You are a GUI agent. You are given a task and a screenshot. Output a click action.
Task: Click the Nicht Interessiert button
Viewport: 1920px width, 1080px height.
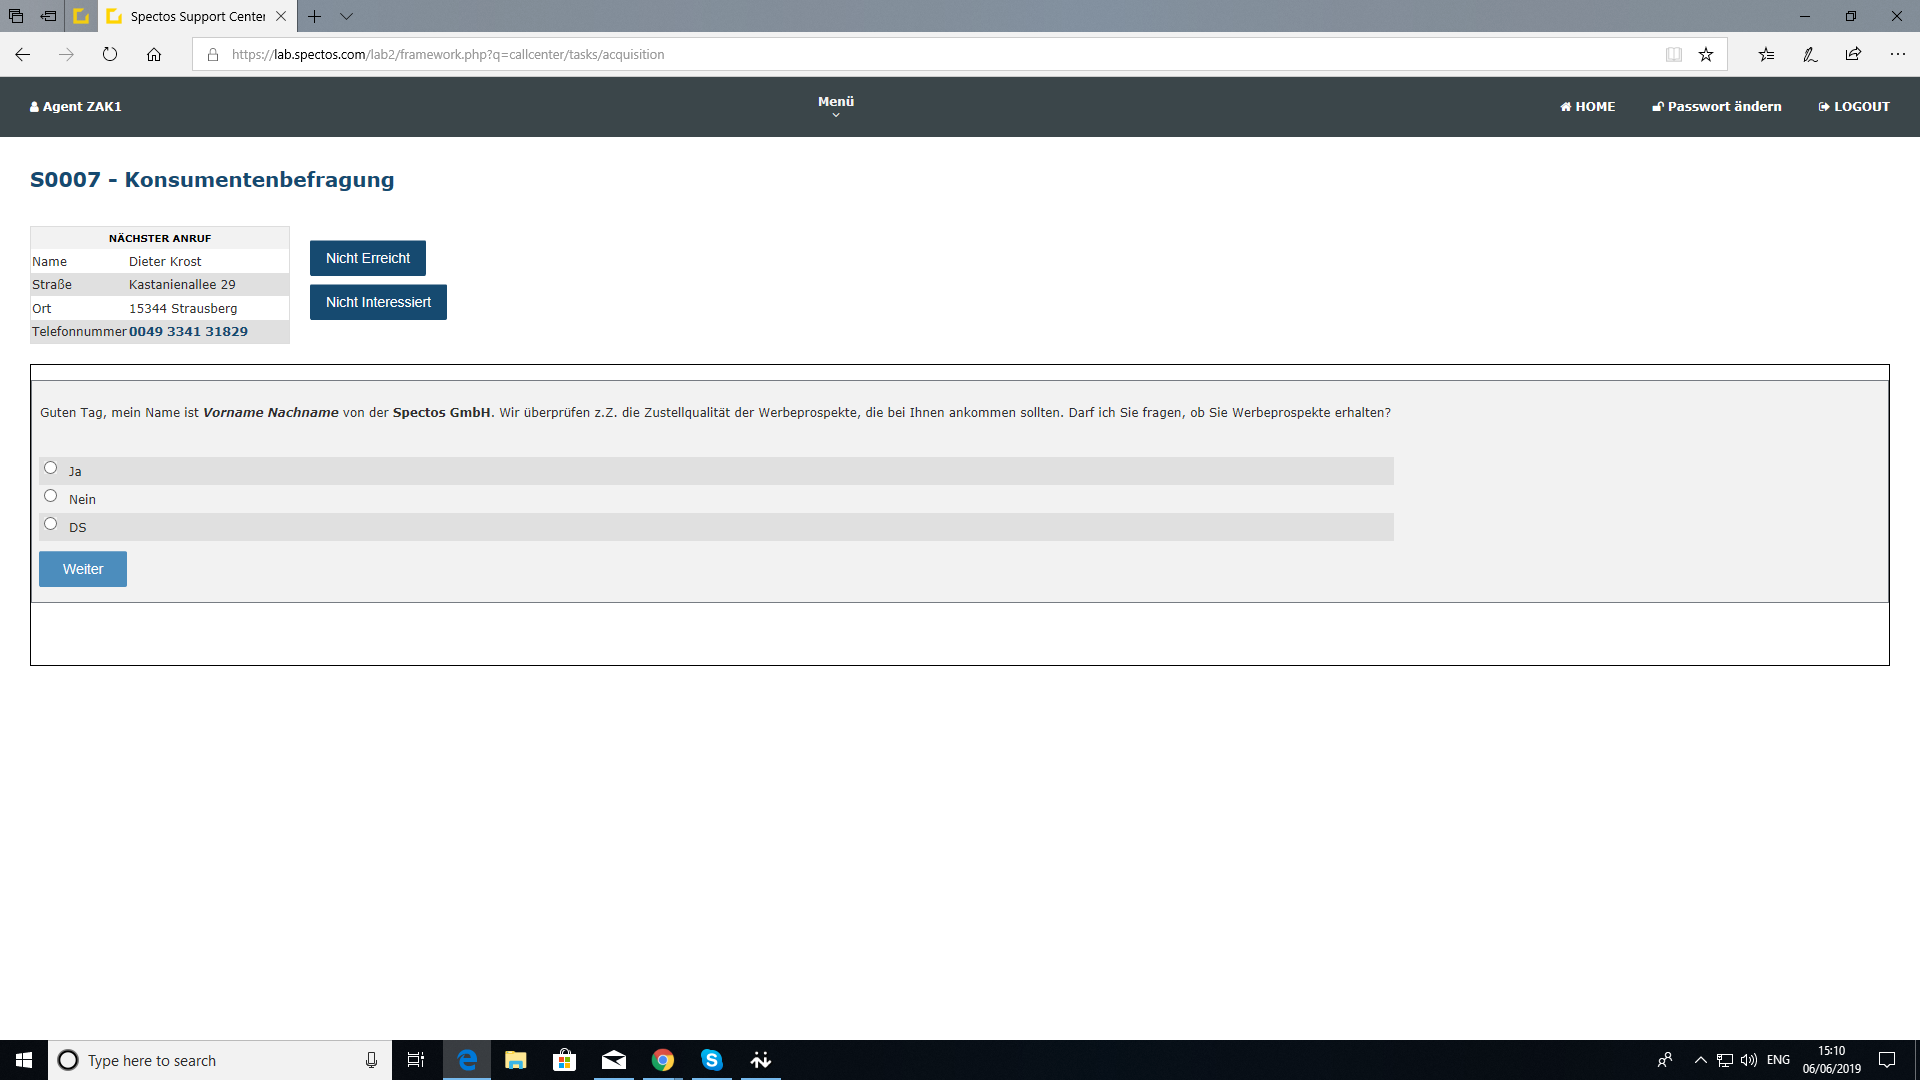click(378, 302)
